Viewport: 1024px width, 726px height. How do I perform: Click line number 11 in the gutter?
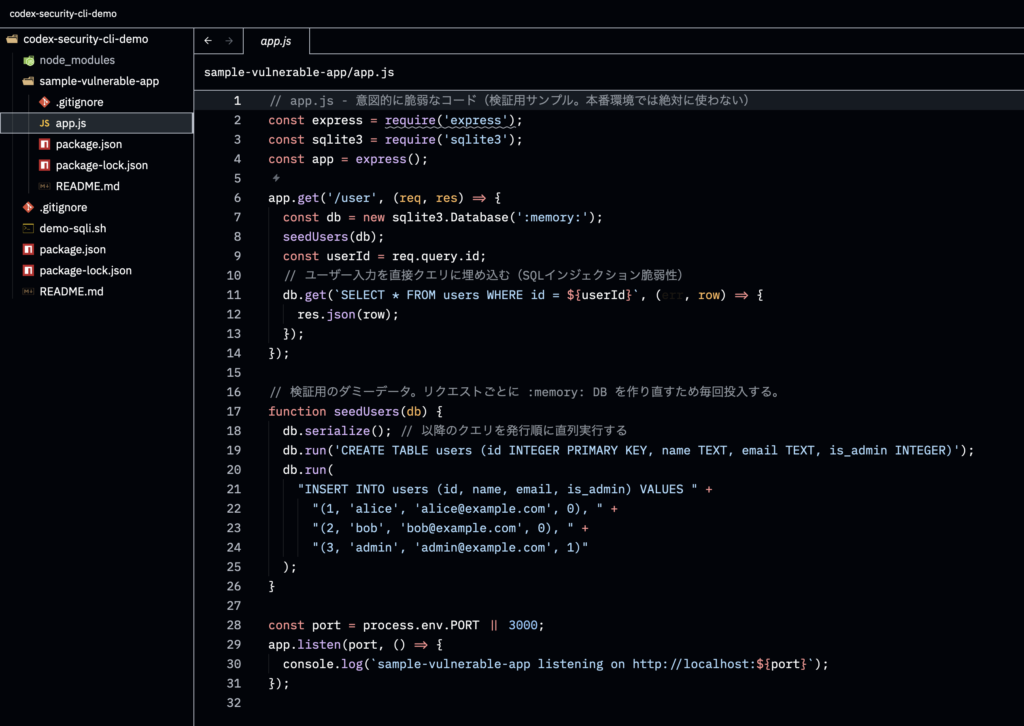pos(234,295)
